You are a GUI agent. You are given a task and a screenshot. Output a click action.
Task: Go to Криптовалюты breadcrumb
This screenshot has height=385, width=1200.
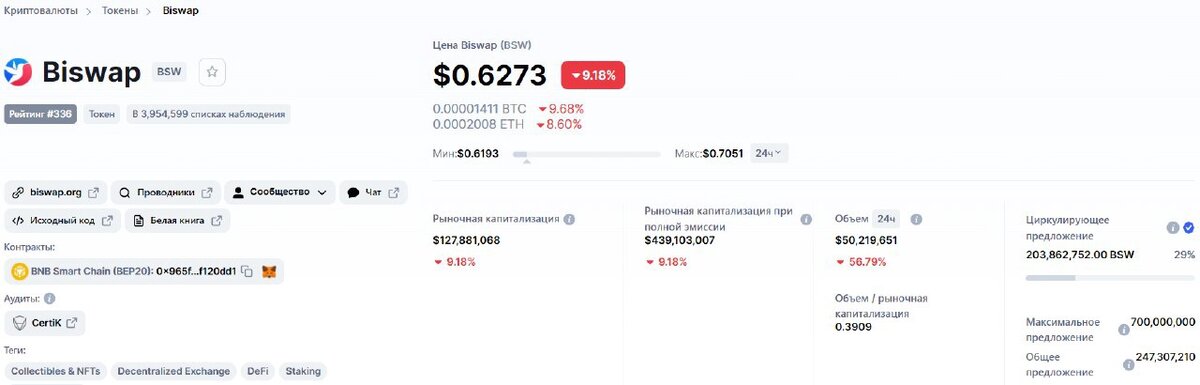[39, 11]
